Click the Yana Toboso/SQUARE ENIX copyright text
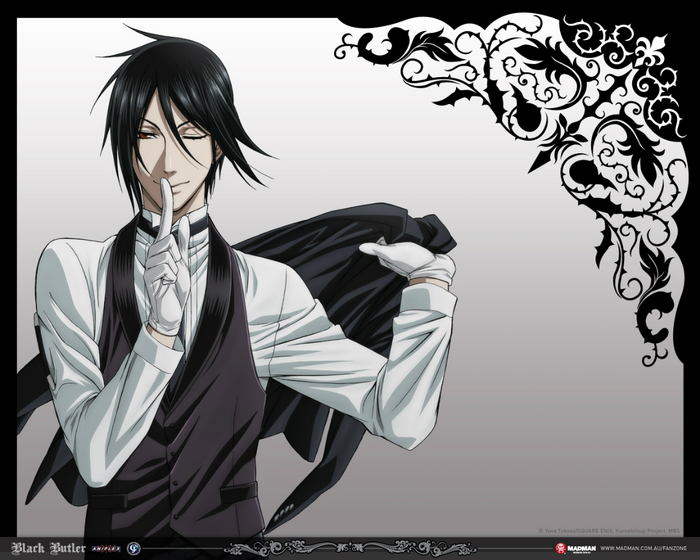The image size is (700, 560). pyautogui.click(x=609, y=531)
